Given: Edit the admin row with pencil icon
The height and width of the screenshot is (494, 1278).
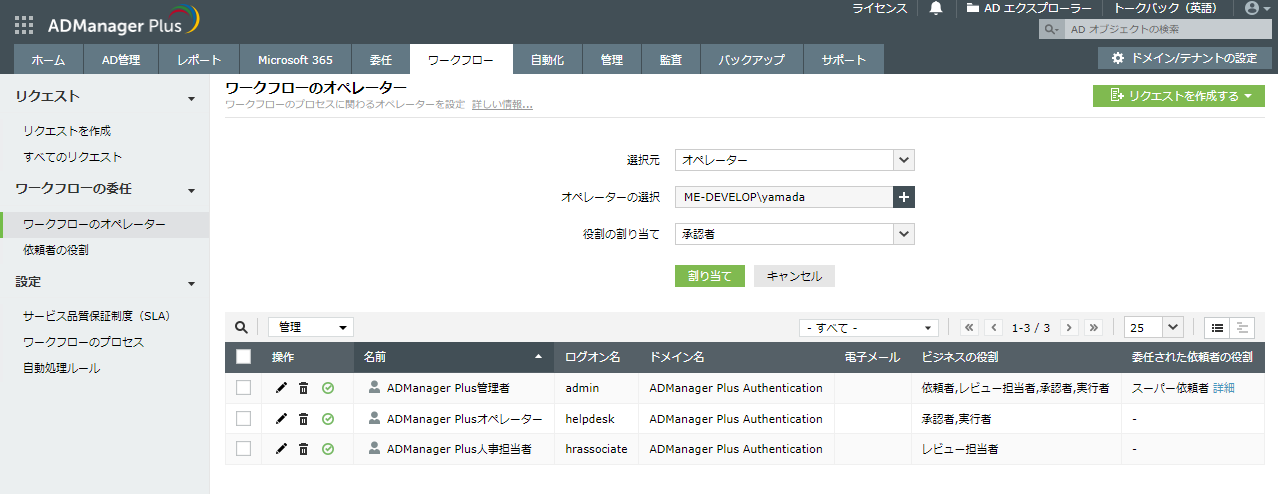Looking at the screenshot, I should 281,388.
